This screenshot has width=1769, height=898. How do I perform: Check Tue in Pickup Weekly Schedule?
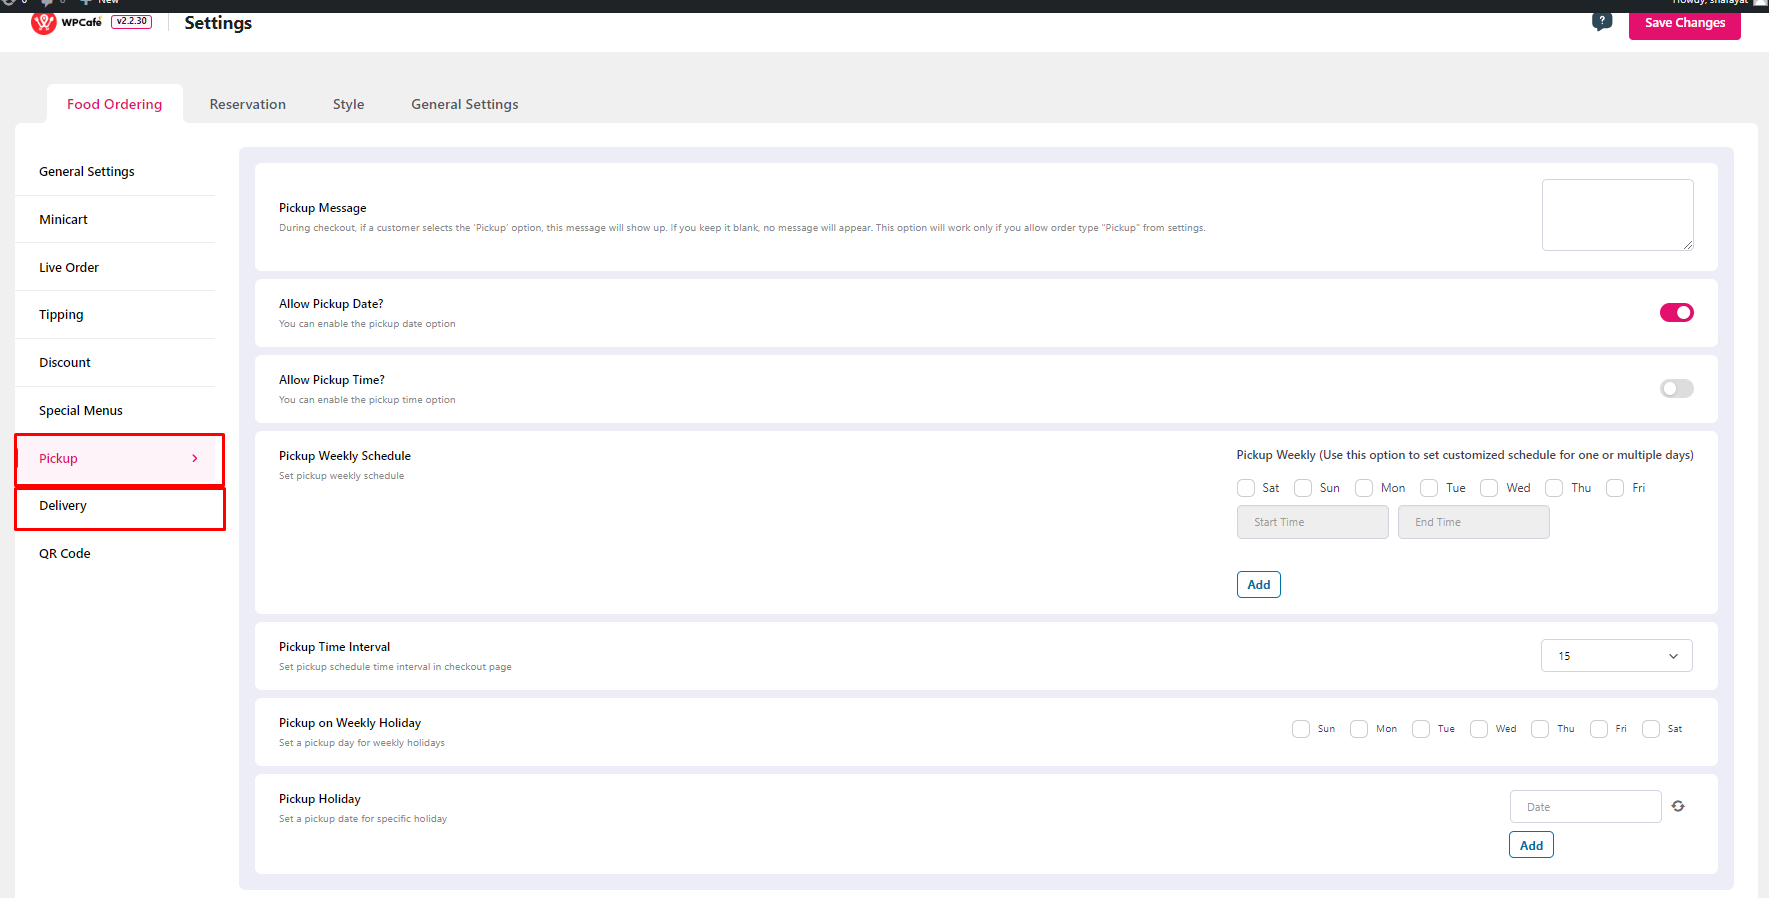(x=1429, y=488)
